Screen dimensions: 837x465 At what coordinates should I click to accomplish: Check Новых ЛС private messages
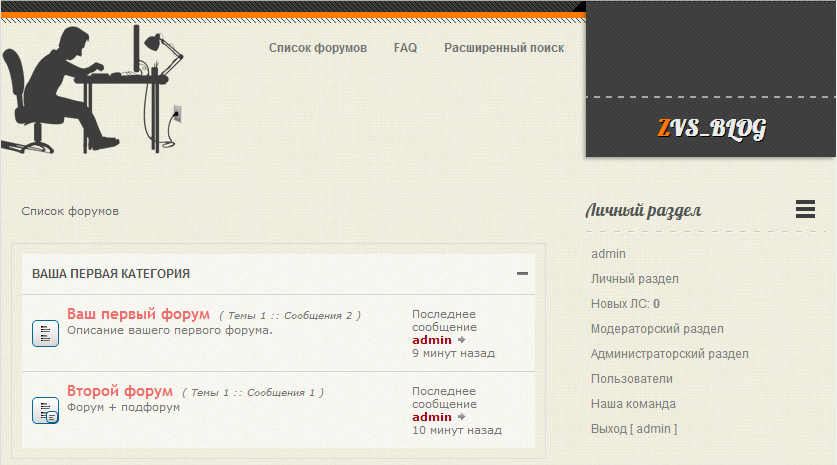click(625, 304)
